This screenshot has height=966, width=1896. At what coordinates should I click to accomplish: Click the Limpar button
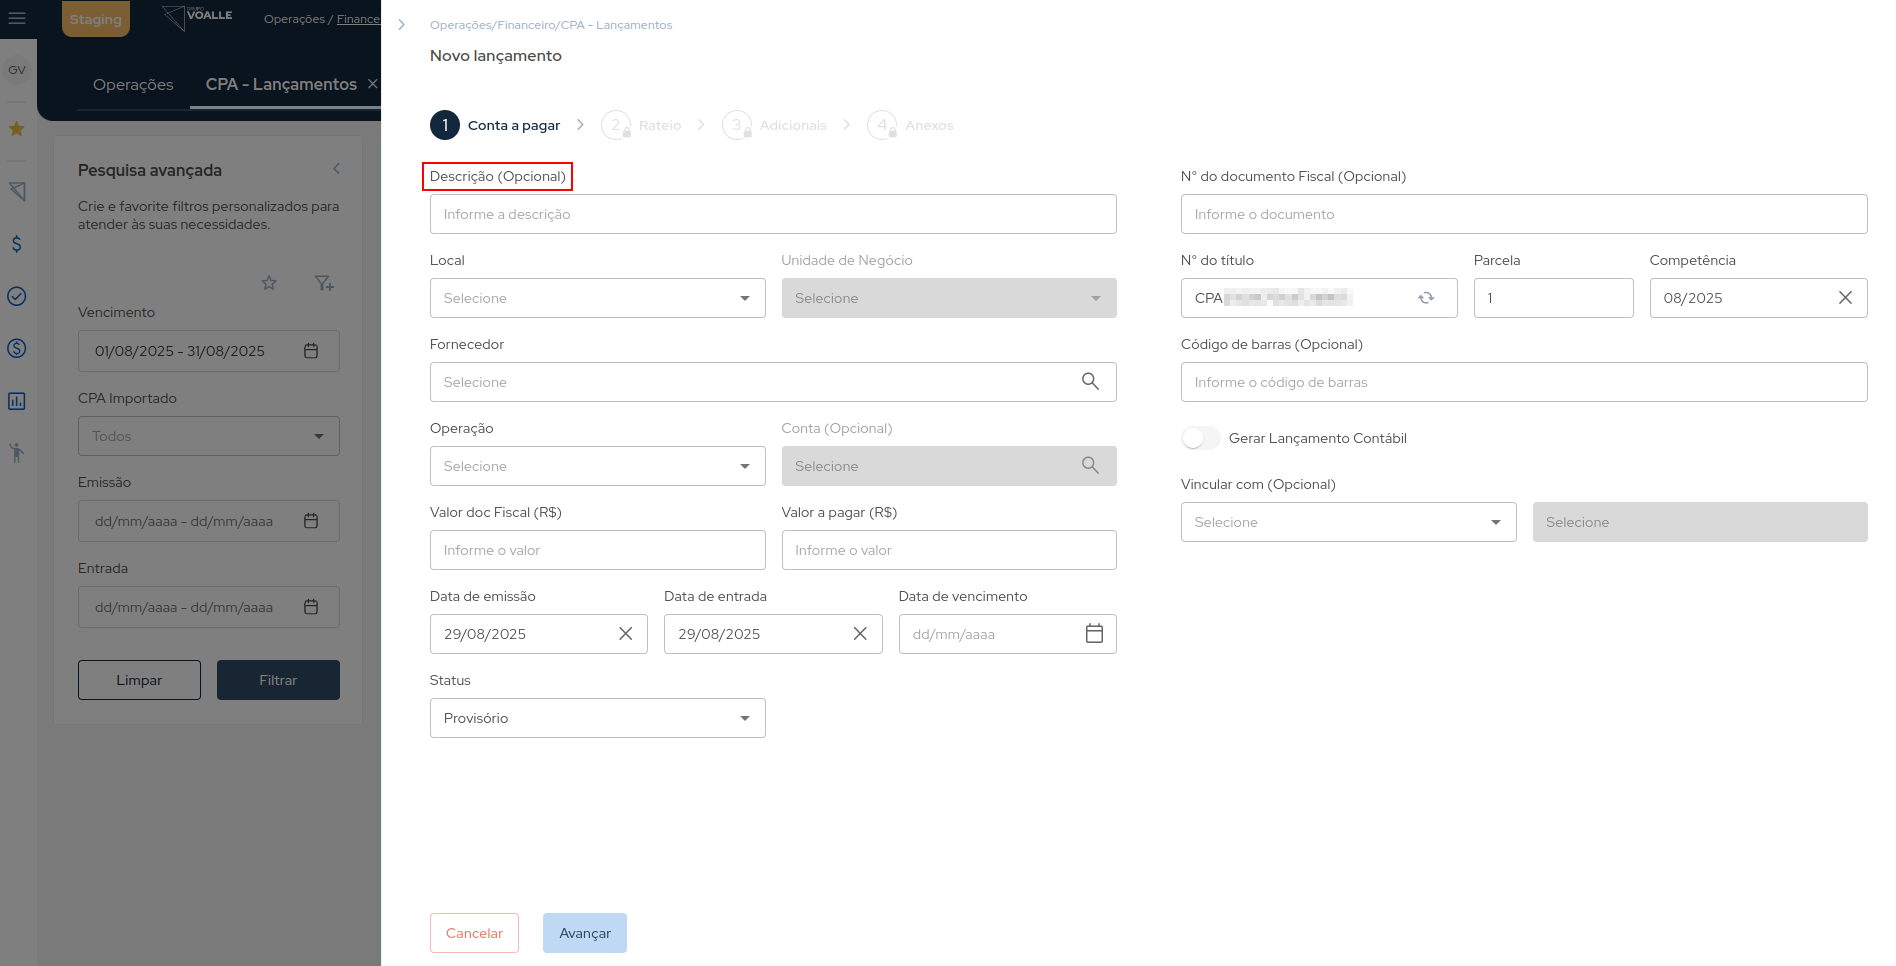pyautogui.click(x=139, y=680)
